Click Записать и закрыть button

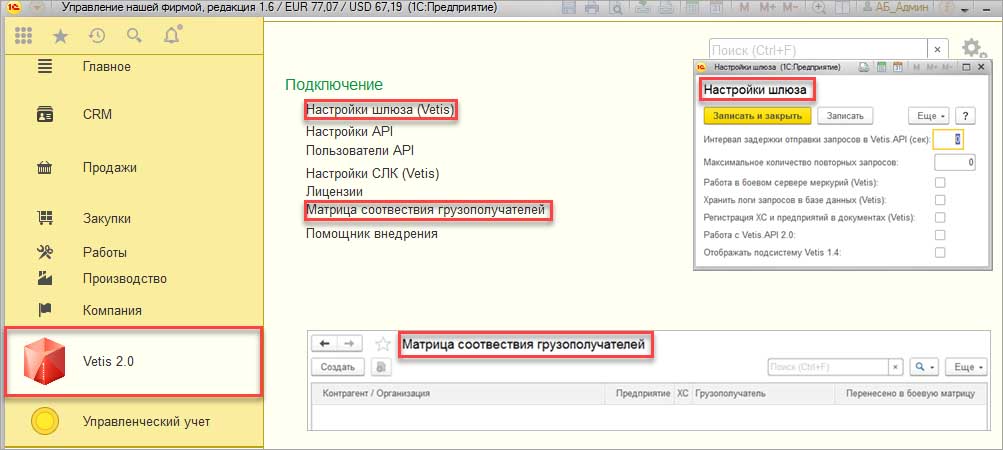pyautogui.click(x=757, y=116)
